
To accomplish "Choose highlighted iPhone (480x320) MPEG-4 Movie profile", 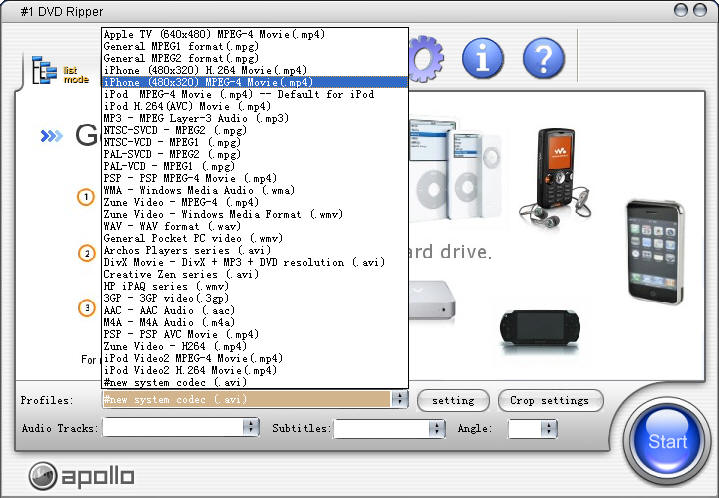I will pyautogui.click(x=254, y=82).
